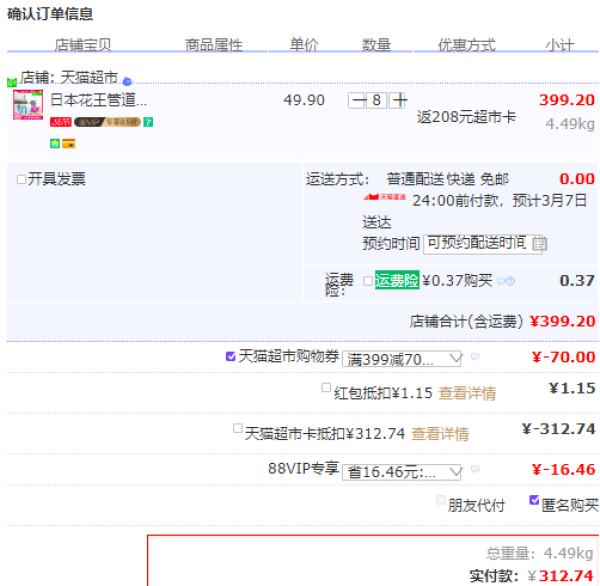Click the ¥-70.00 coupon discount amount
Image resolution: width=600 pixels, height=586 pixels.
564,357
